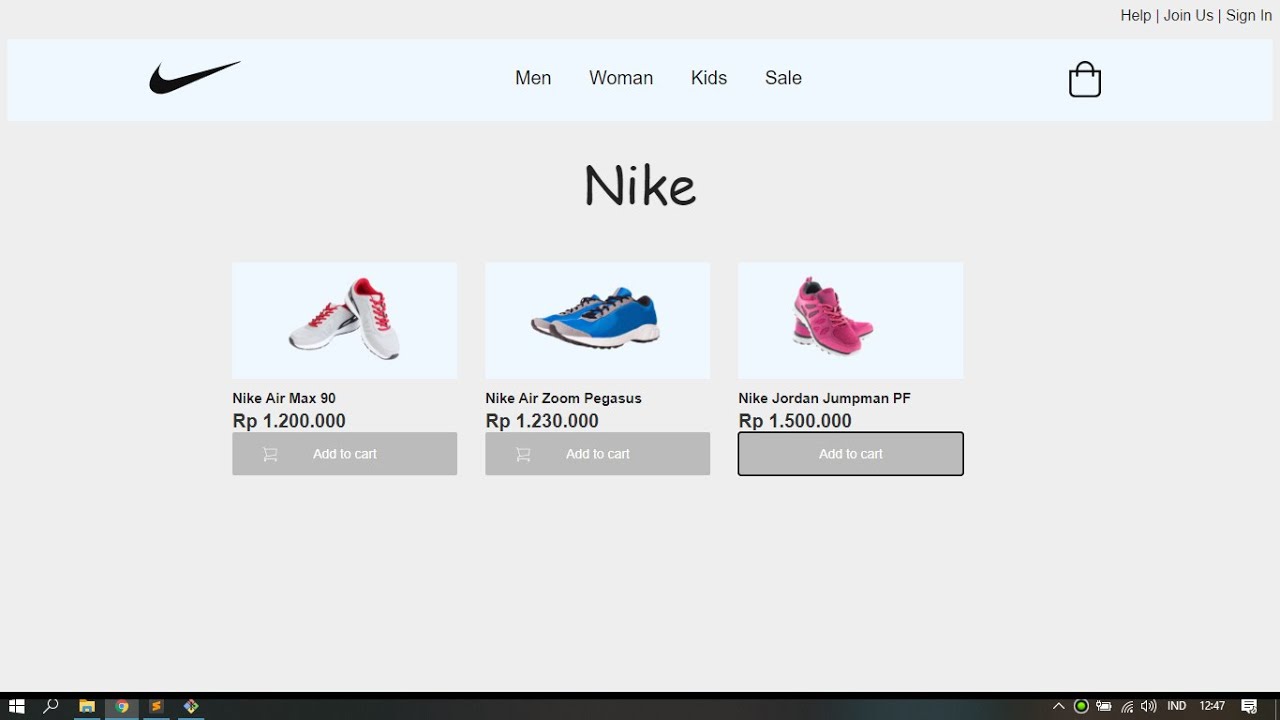The image size is (1280, 720).
Task: Click the Rp 1.200.000 price
Action: 289,421
